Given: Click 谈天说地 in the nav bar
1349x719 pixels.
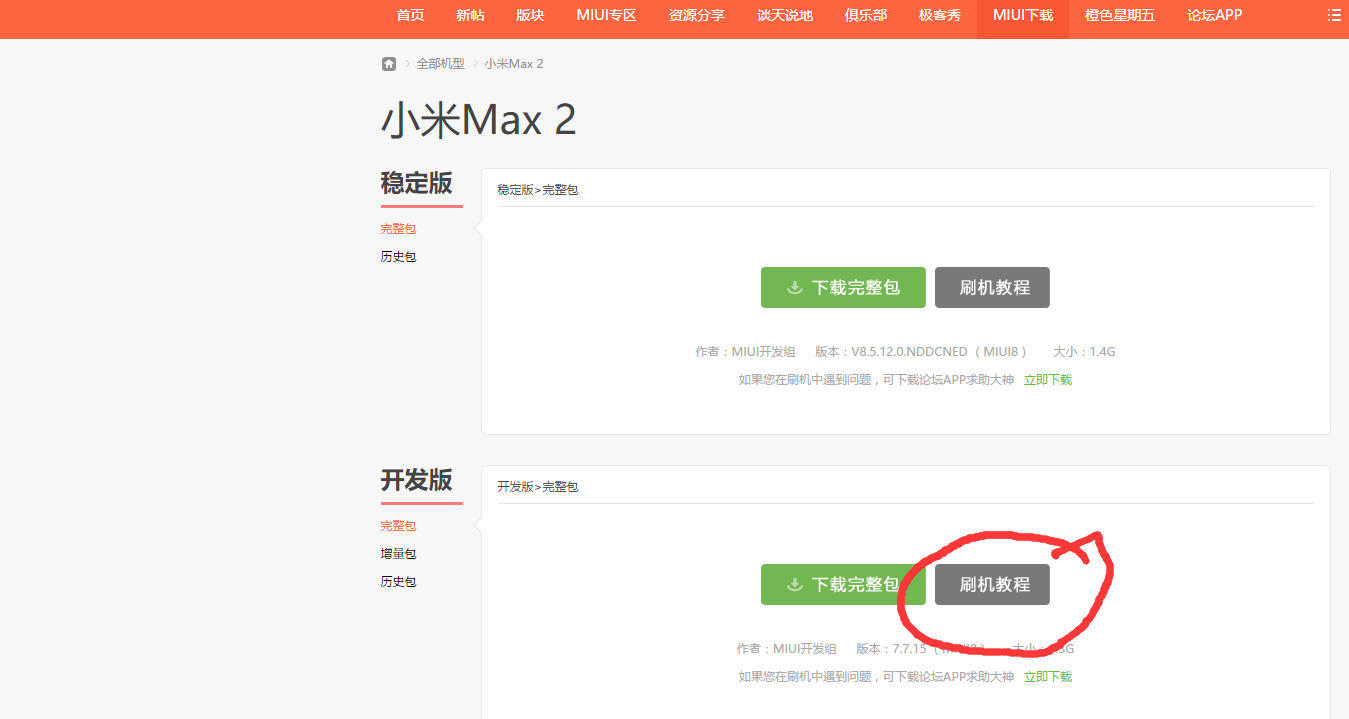Looking at the screenshot, I should click(785, 15).
